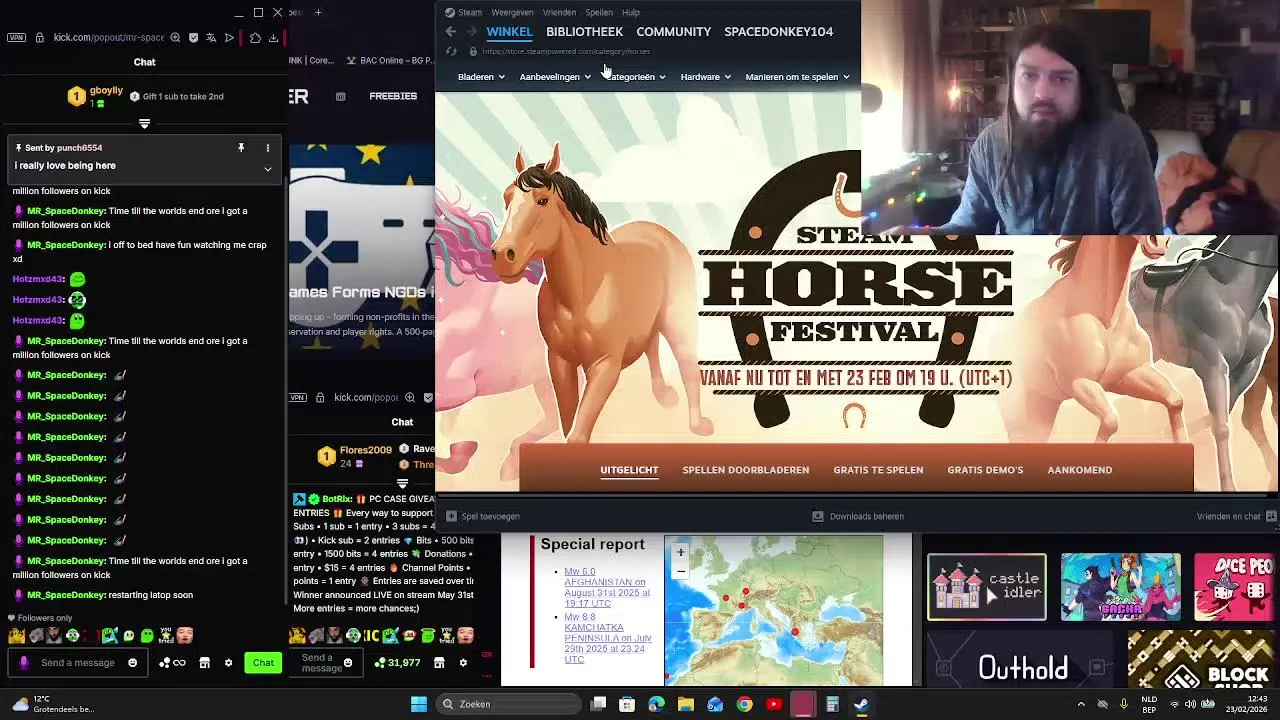Click the ad-blocker shield icon

(193, 38)
